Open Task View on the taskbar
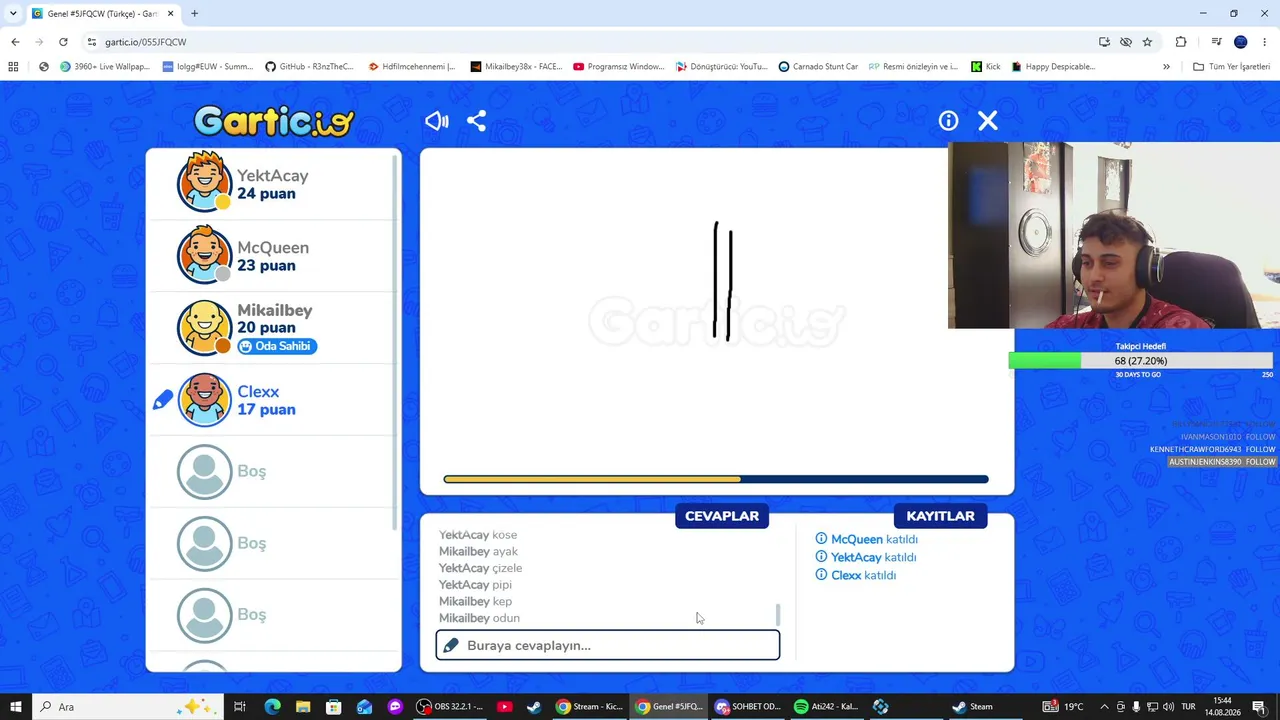This screenshot has height=720, width=1280. coord(240,707)
